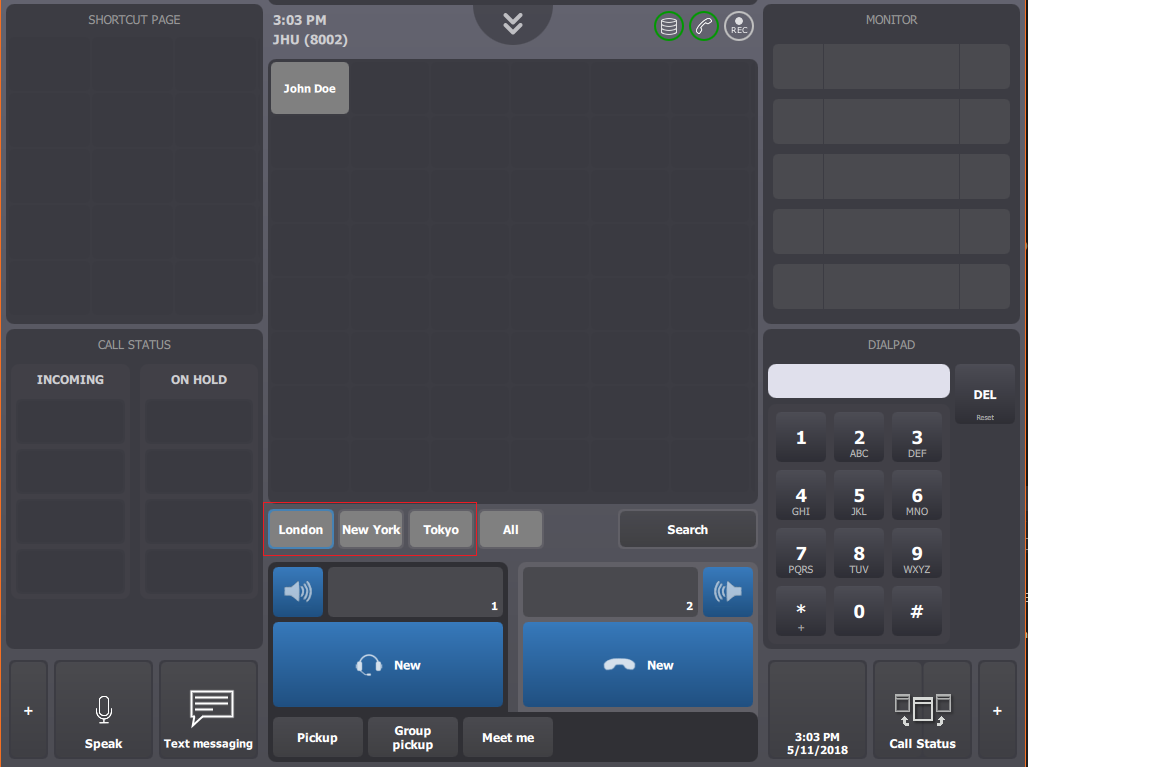Image resolution: width=1152 pixels, height=767 pixels.
Task: Dial digit 2 ABC on the dialpad
Action: (859, 437)
